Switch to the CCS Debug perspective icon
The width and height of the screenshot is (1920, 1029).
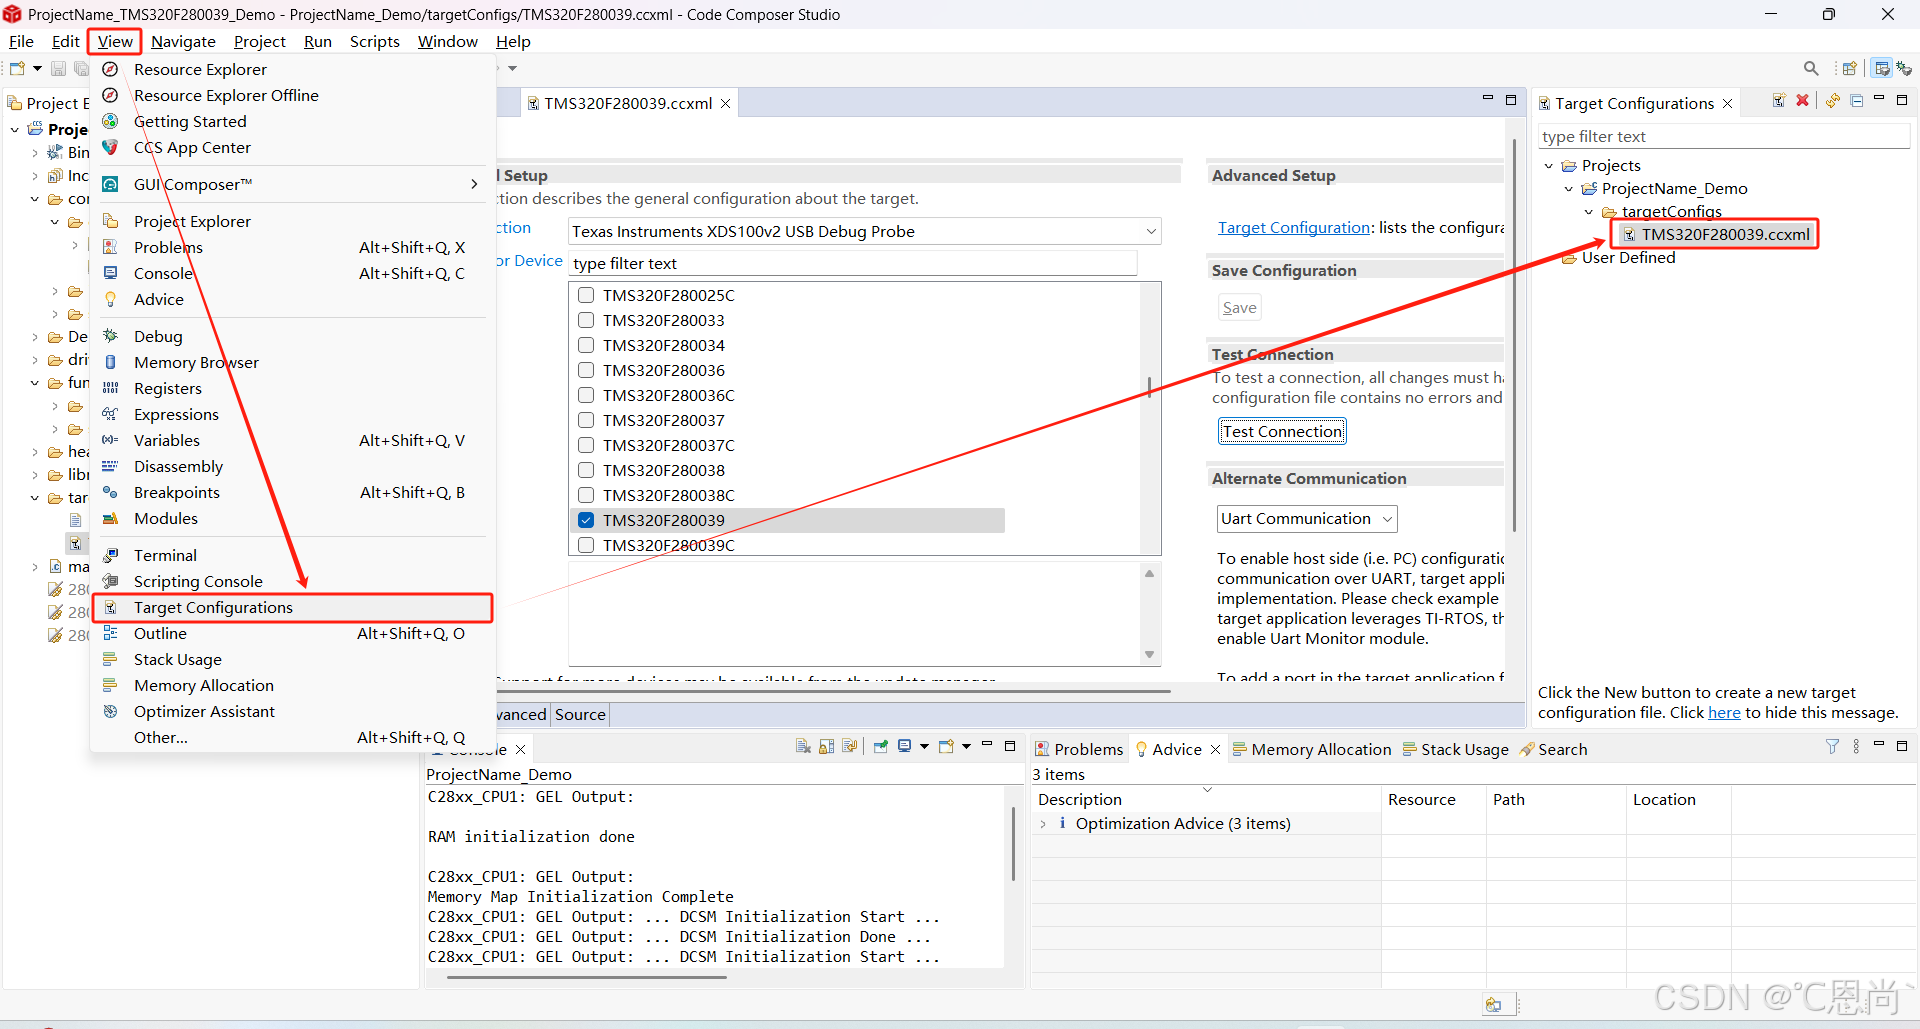[1904, 68]
